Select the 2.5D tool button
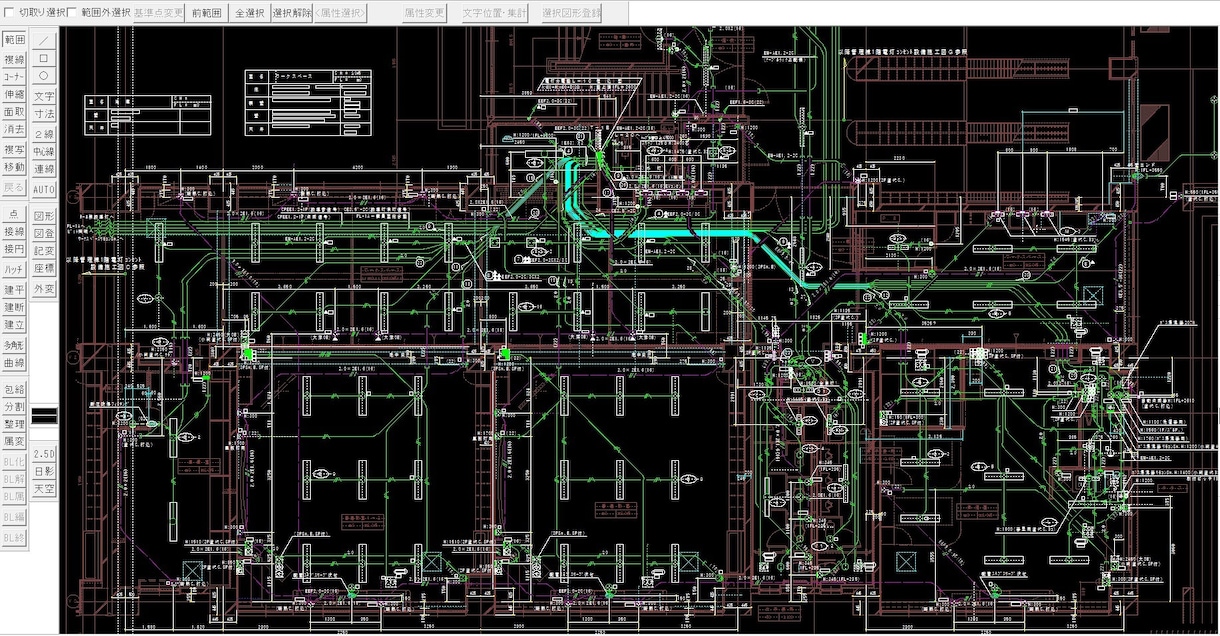This screenshot has height=636, width=1220. coord(44,454)
